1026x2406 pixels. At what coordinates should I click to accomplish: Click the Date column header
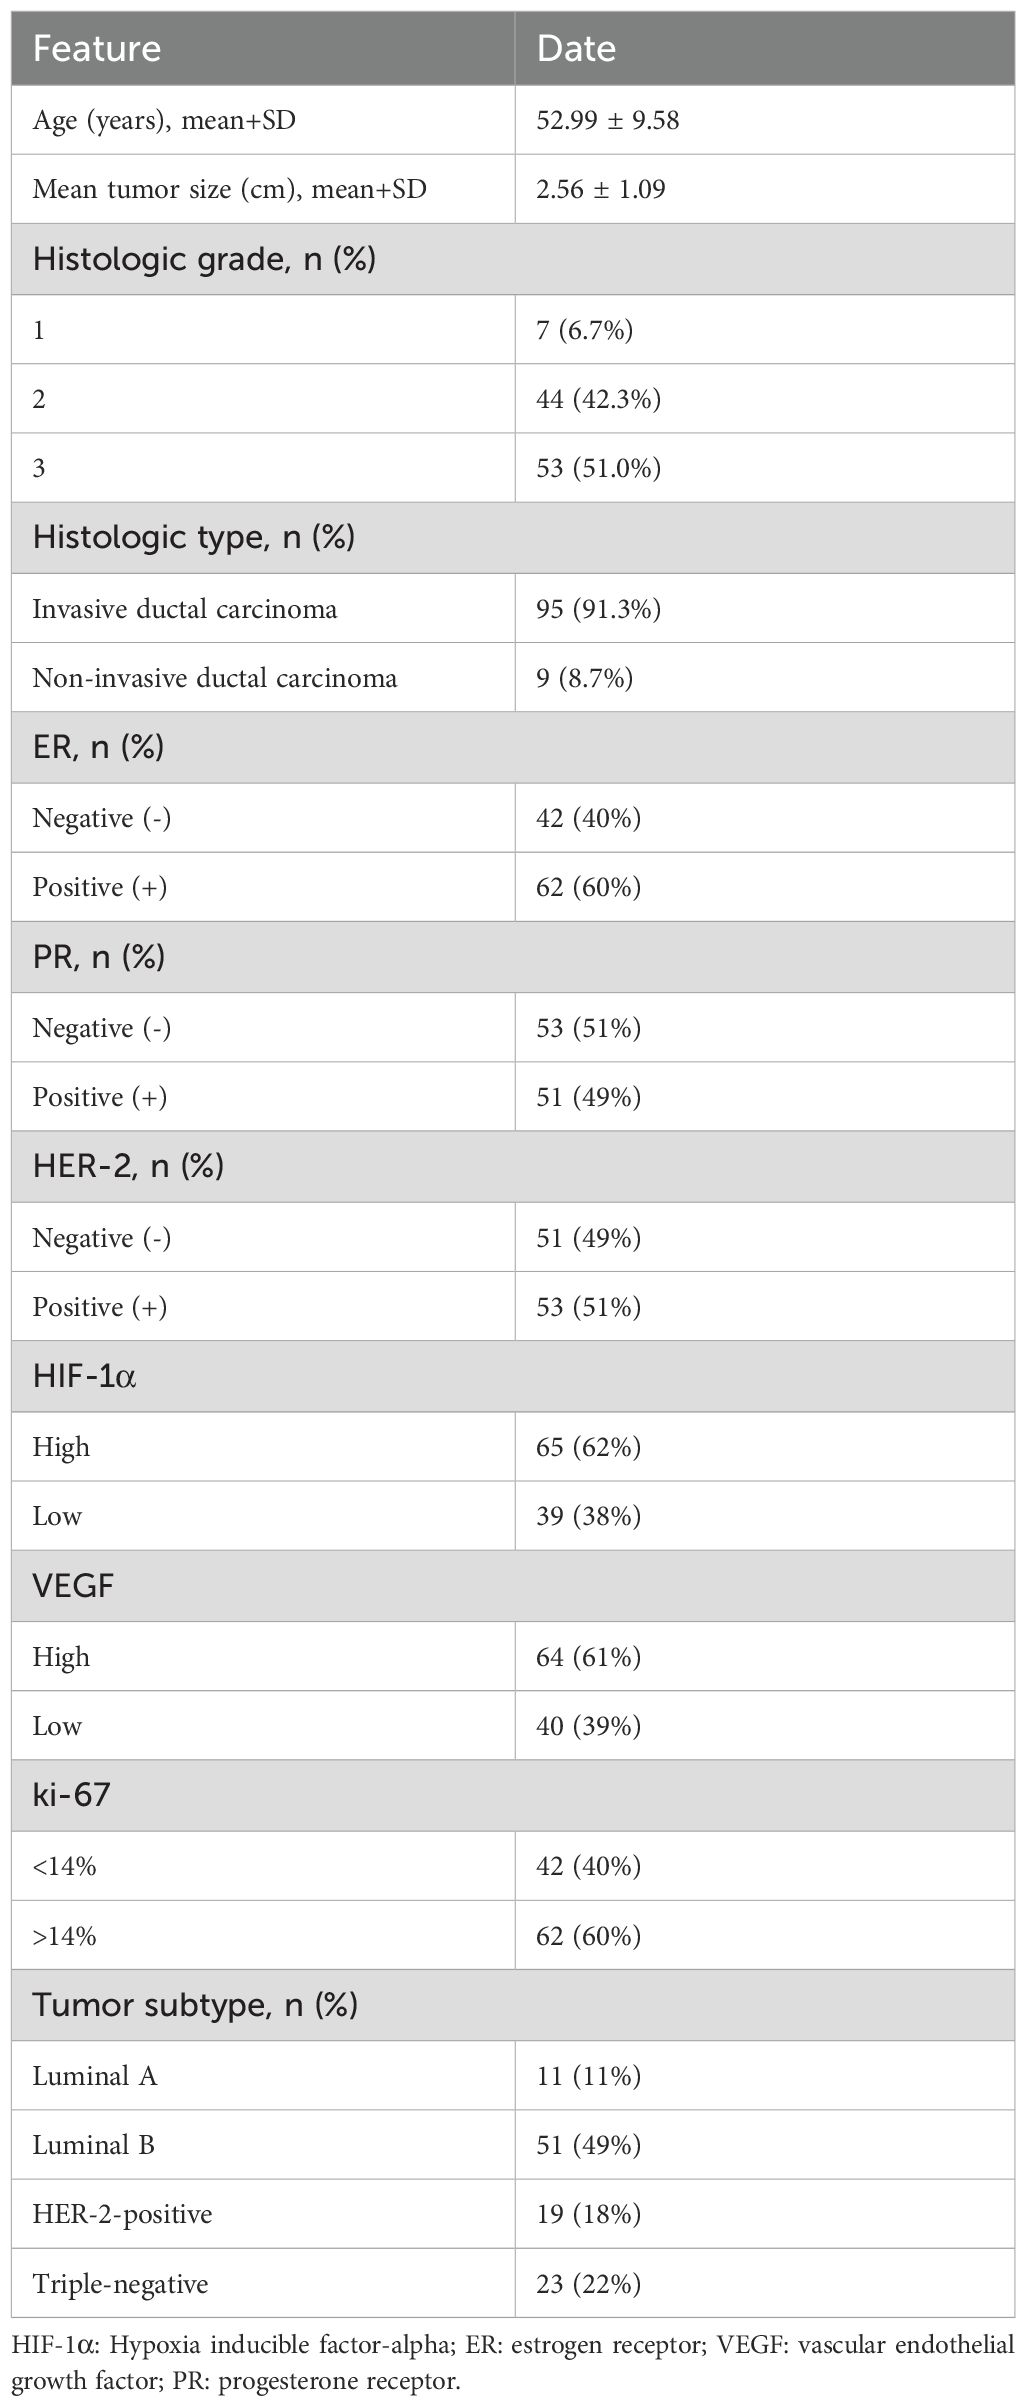click(576, 49)
